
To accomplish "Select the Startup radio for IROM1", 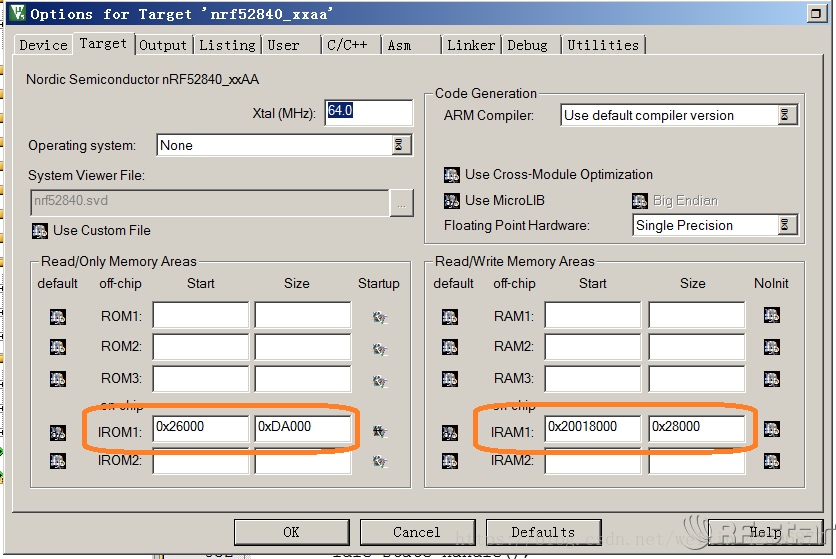I will click(x=379, y=432).
